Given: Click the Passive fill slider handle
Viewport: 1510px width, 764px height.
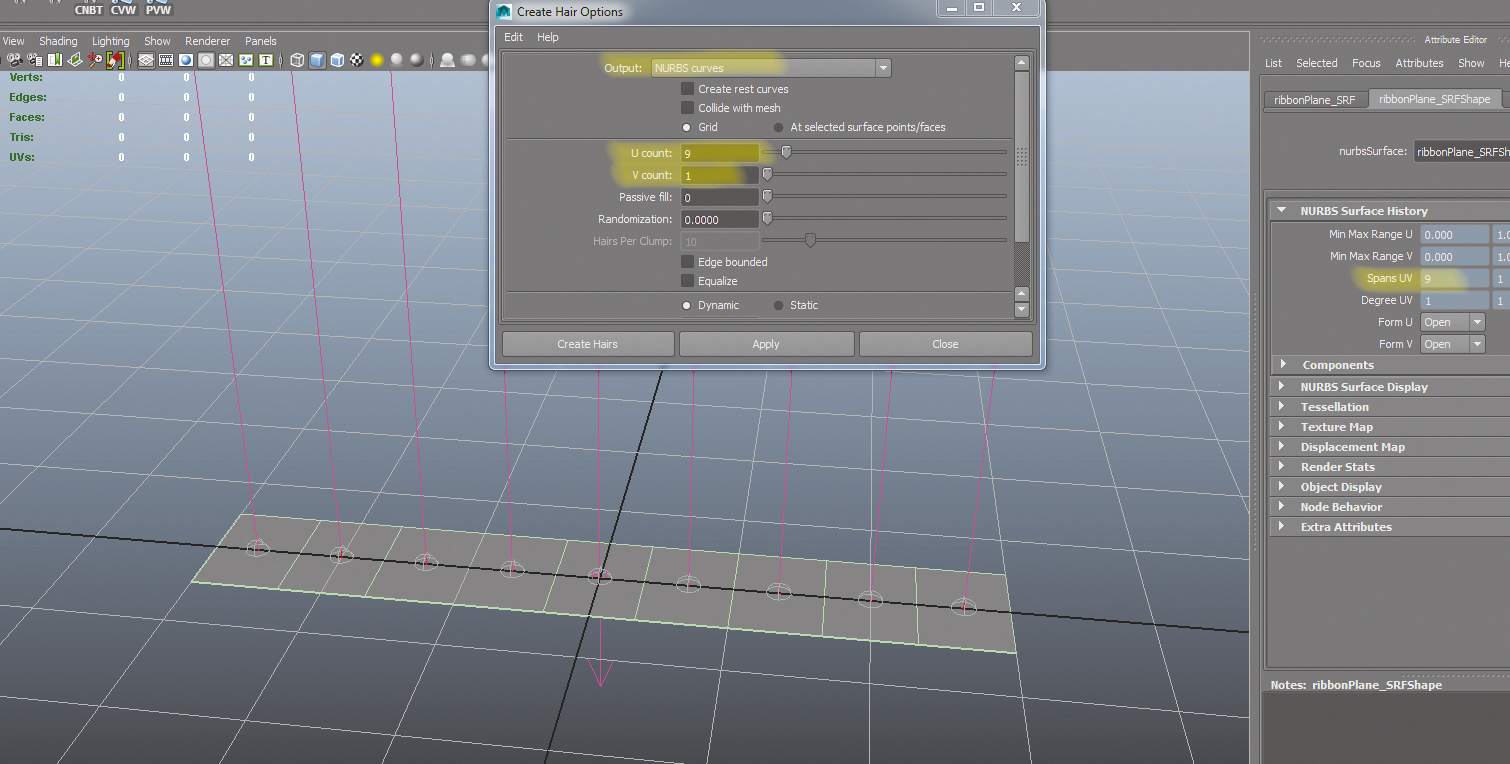Looking at the screenshot, I should [x=767, y=196].
